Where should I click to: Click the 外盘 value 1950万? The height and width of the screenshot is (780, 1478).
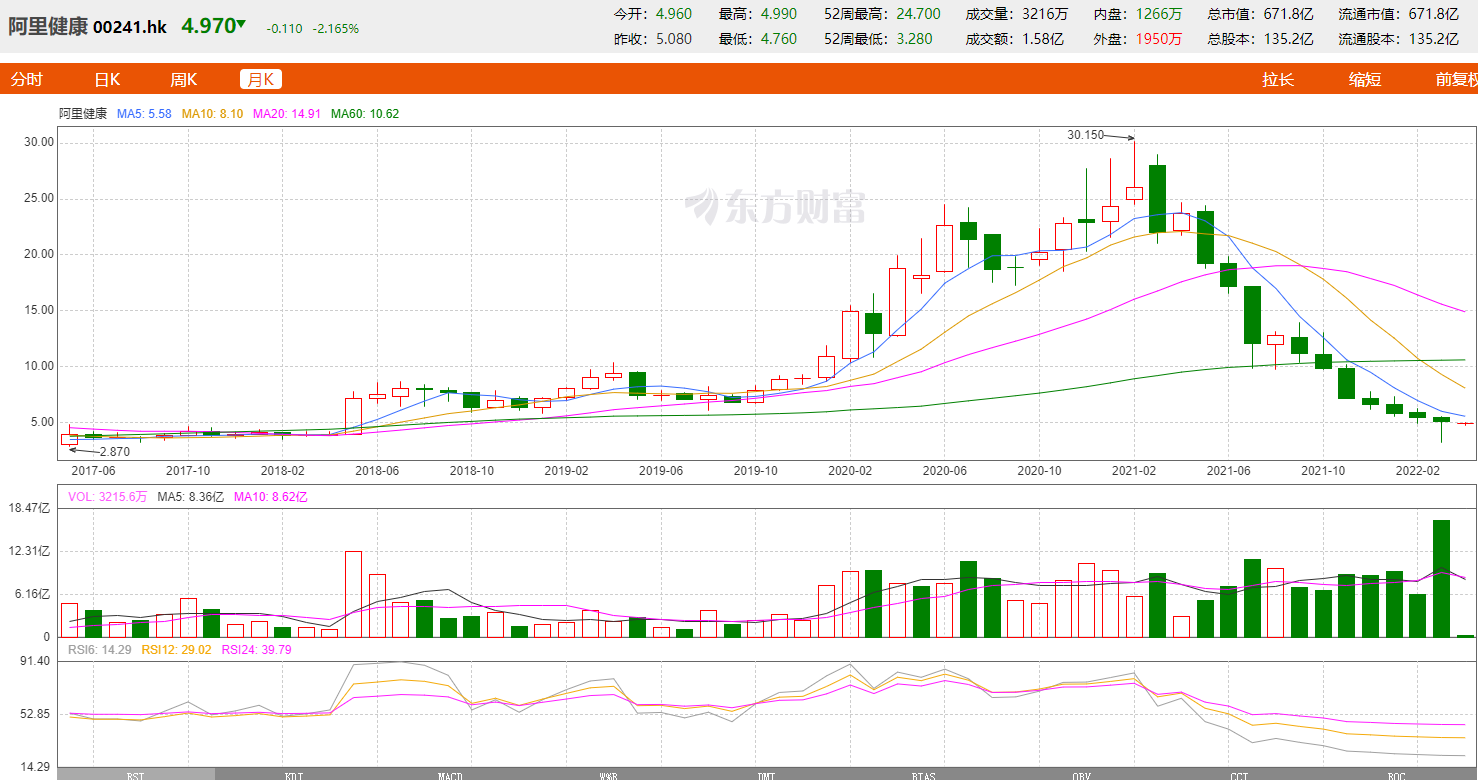(1159, 39)
